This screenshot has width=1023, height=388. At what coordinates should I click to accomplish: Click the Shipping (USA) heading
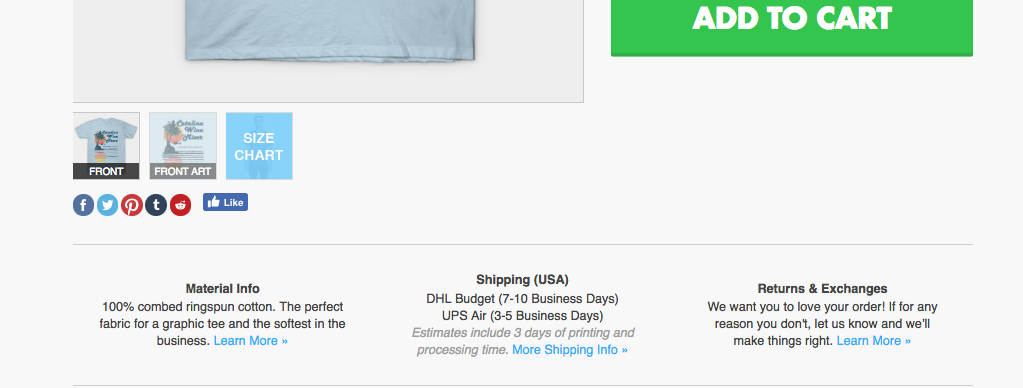pyautogui.click(x=522, y=279)
